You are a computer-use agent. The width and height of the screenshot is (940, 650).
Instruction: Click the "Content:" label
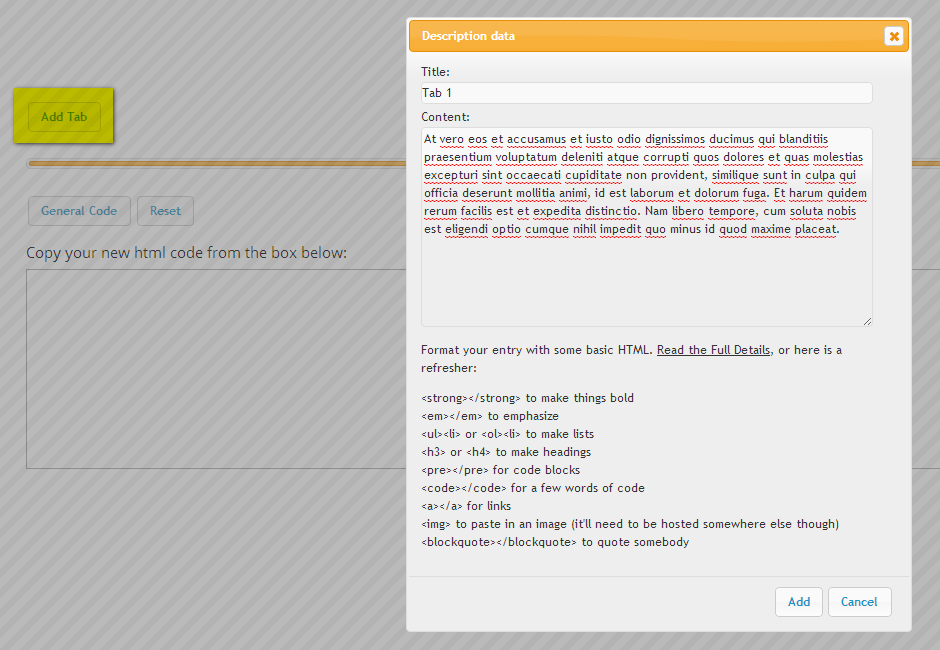[x=445, y=117]
